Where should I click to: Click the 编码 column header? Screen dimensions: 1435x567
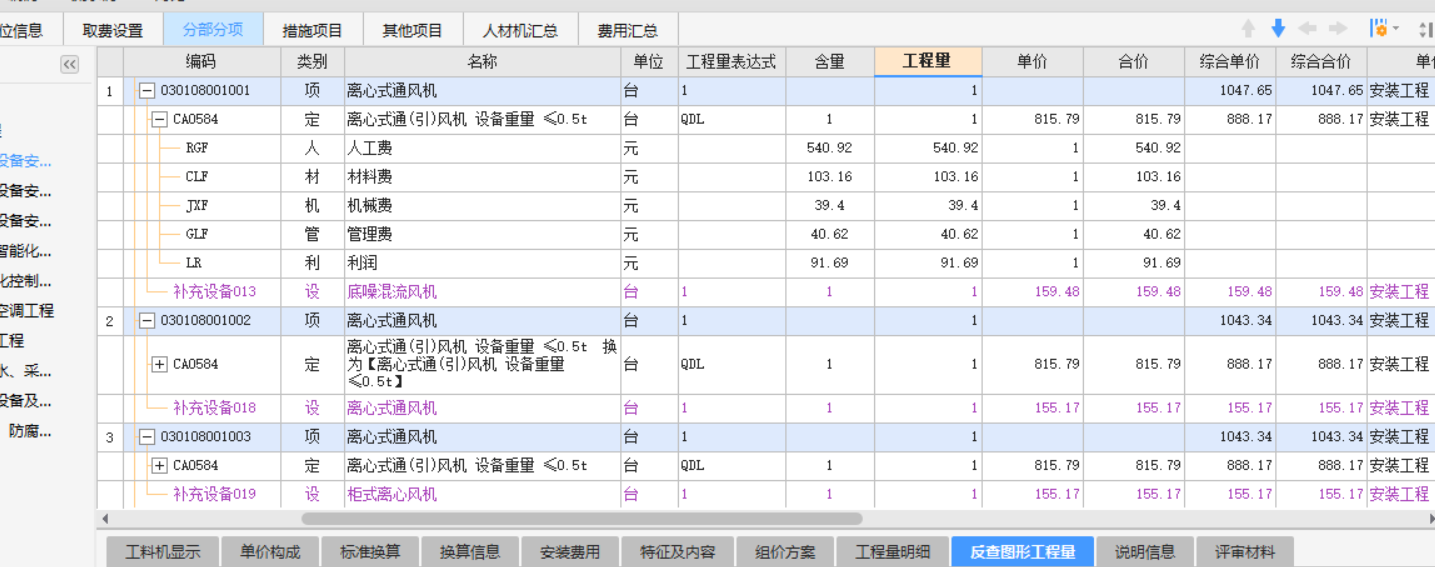(201, 62)
